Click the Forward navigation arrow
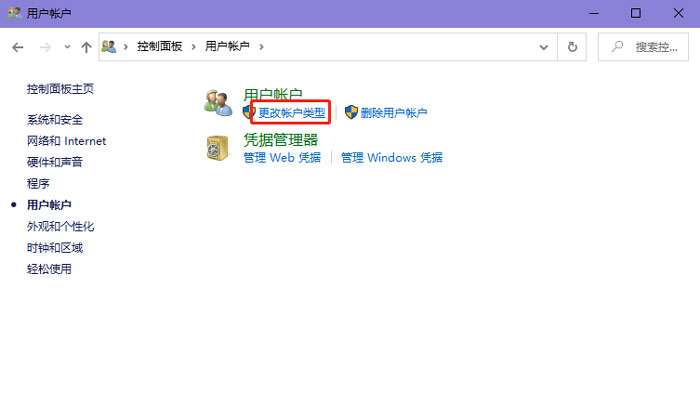The height and width of the screenshot is (393, 700). click(x=45, y=47)
